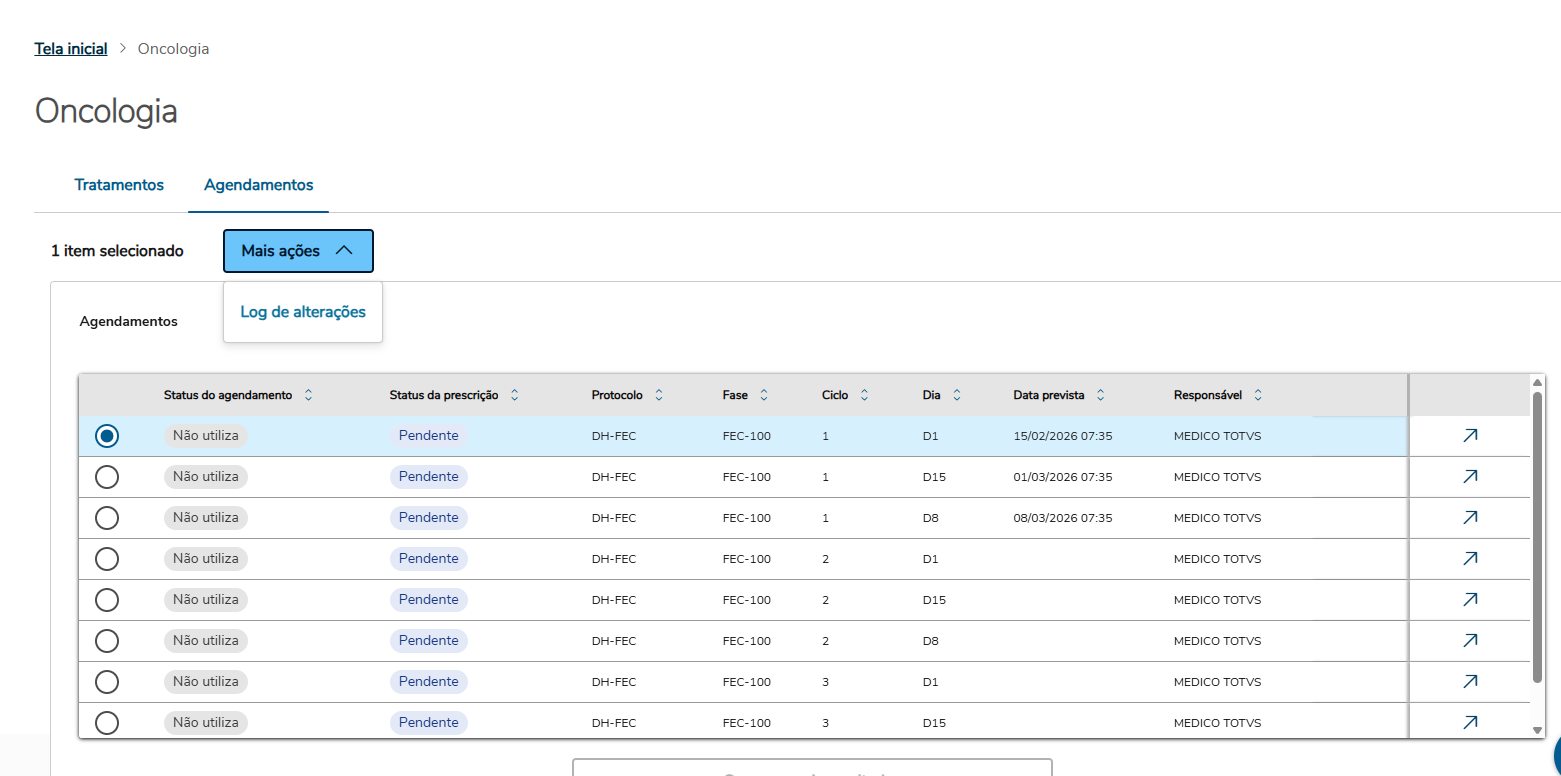Sort by Status do agendamento column
1561x776 pixels.
tap(308, 395)
